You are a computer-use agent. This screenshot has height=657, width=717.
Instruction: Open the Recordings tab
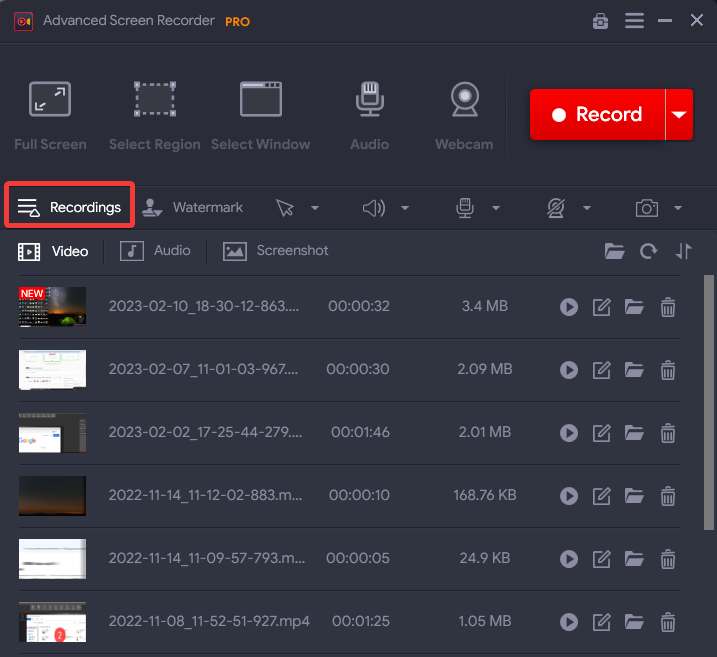click(x=70, y=207)
